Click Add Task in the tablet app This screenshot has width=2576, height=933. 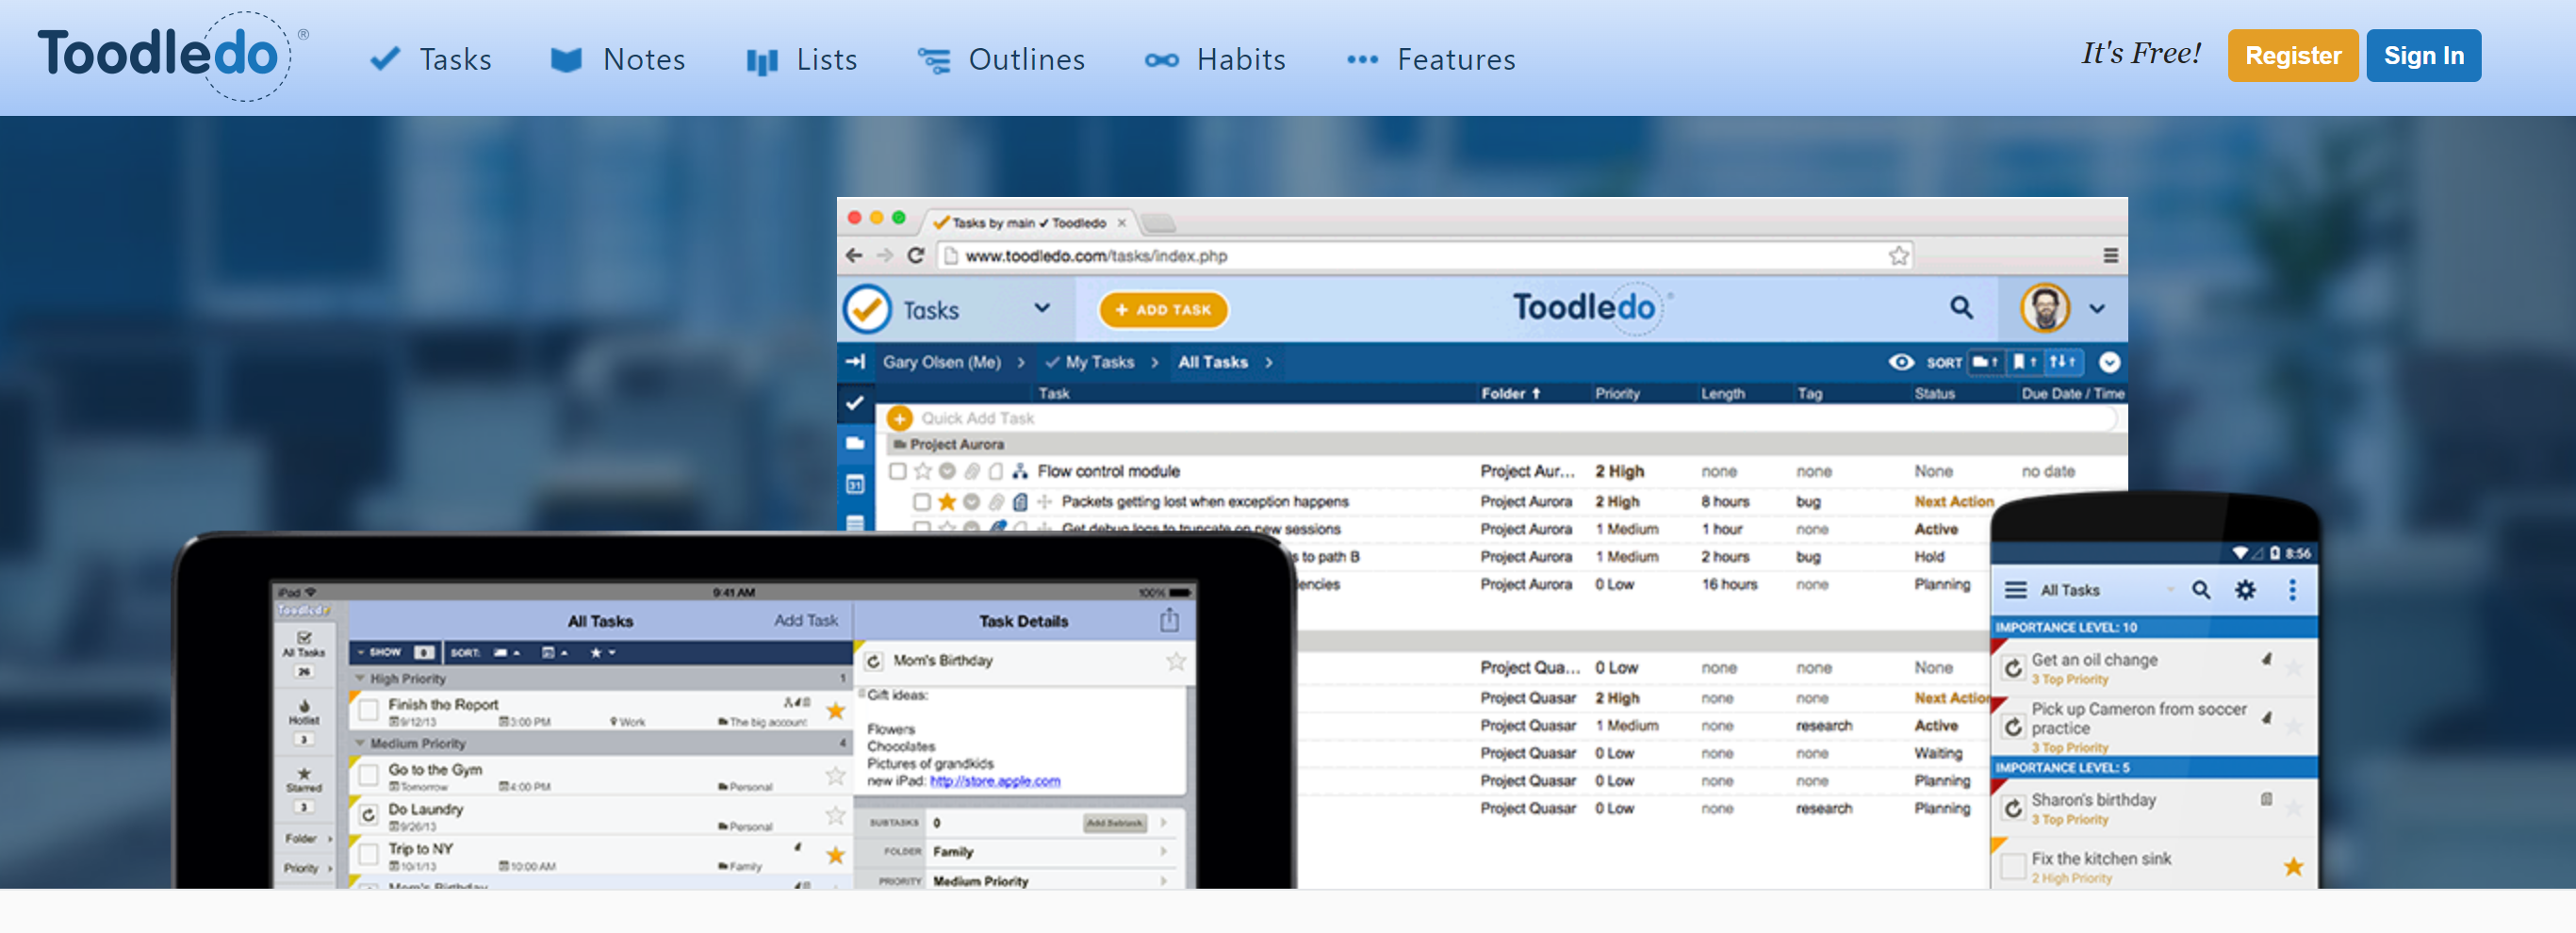806,621
